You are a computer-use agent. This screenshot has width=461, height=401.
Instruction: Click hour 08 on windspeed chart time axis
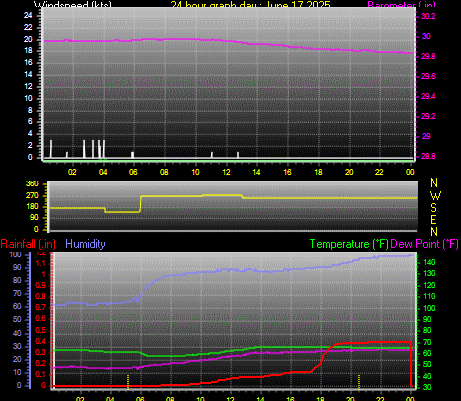164,172
